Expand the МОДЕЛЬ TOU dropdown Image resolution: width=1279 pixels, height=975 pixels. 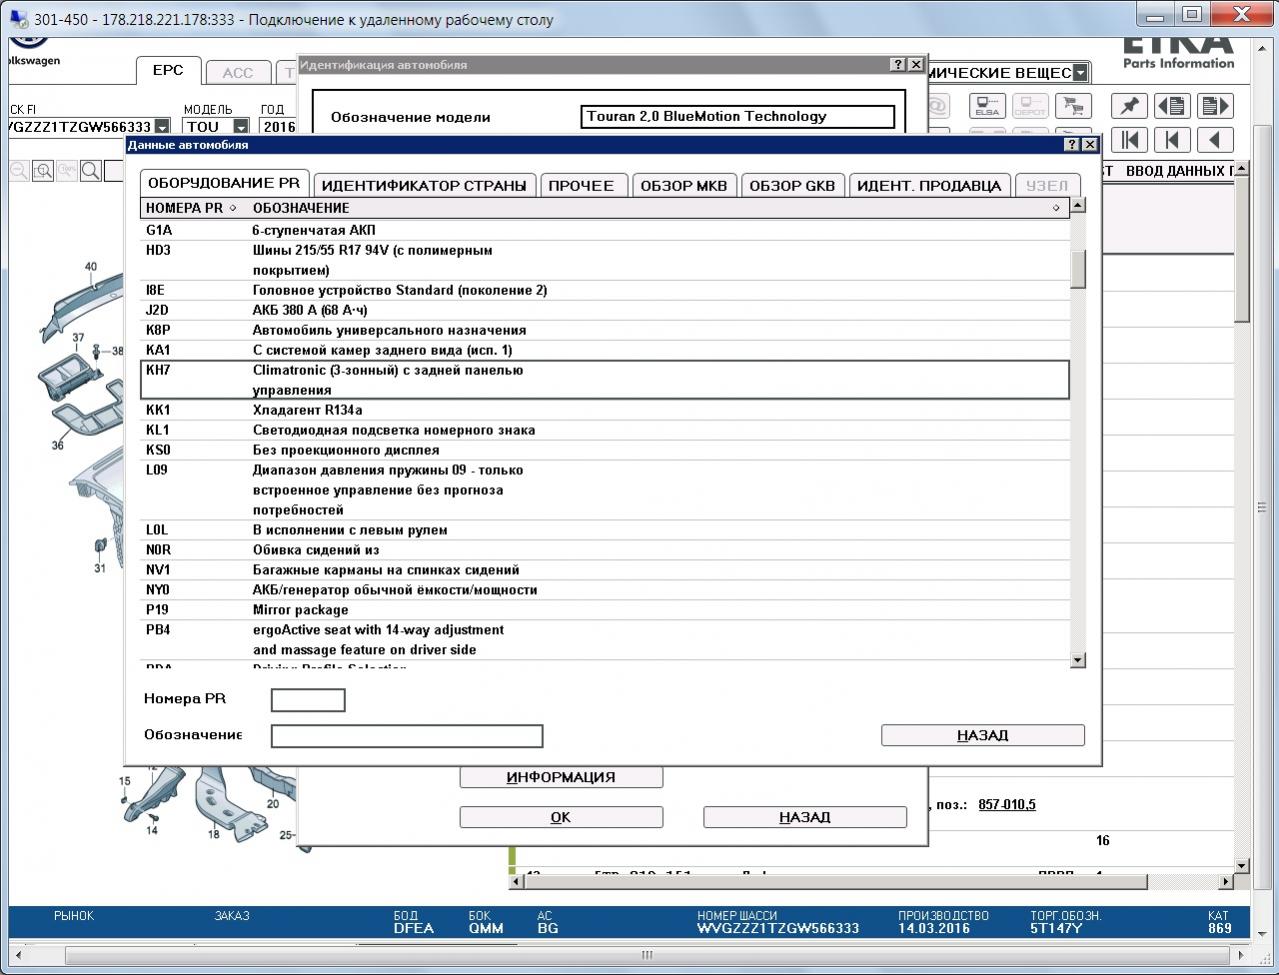click(x=241, y=127)
